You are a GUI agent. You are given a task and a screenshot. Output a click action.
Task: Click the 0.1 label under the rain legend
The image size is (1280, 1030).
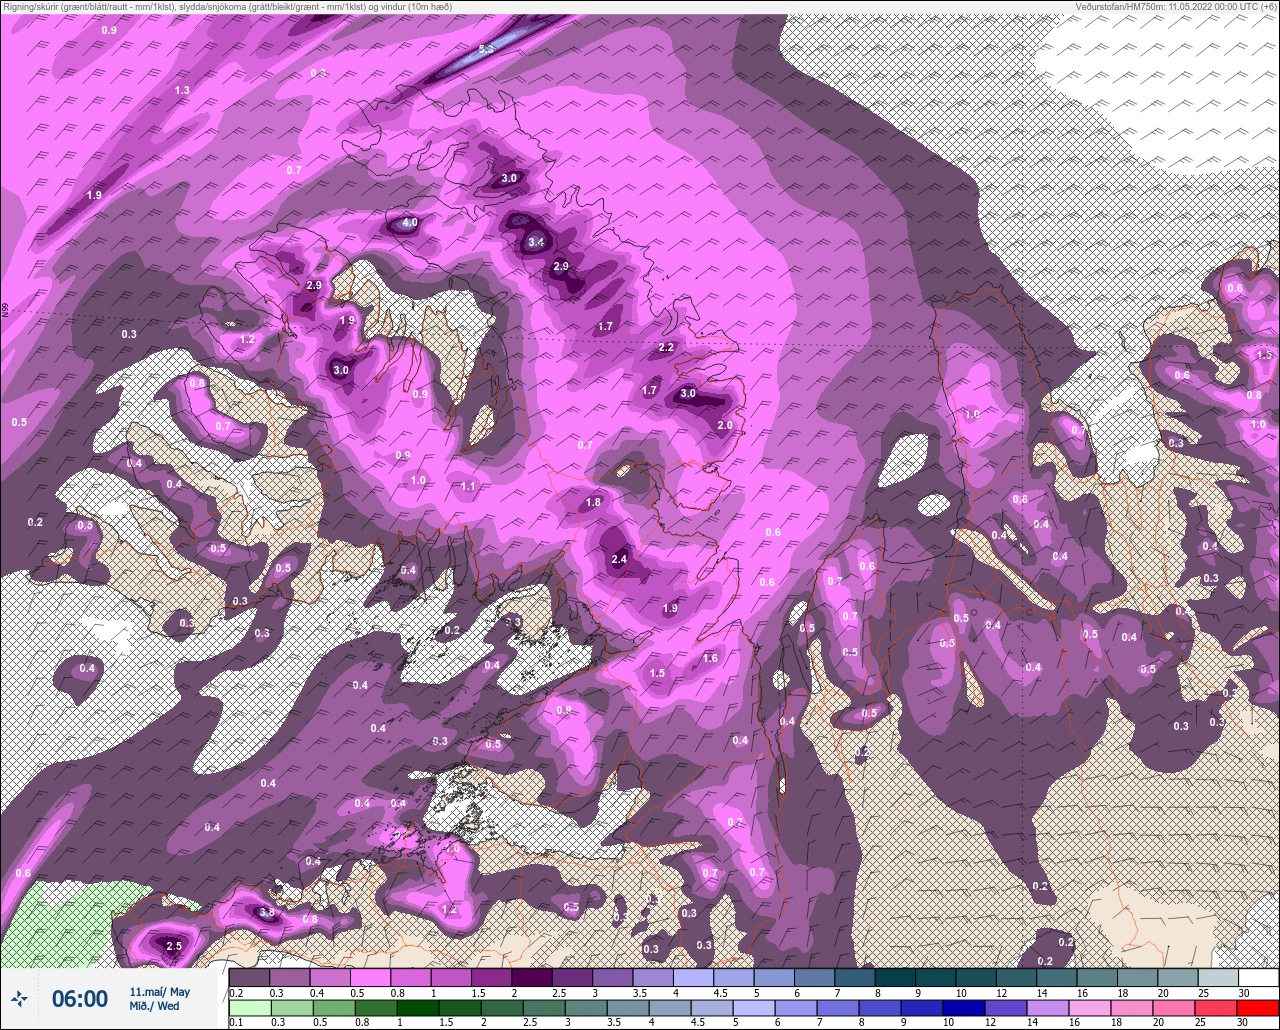pos(236,1022)
